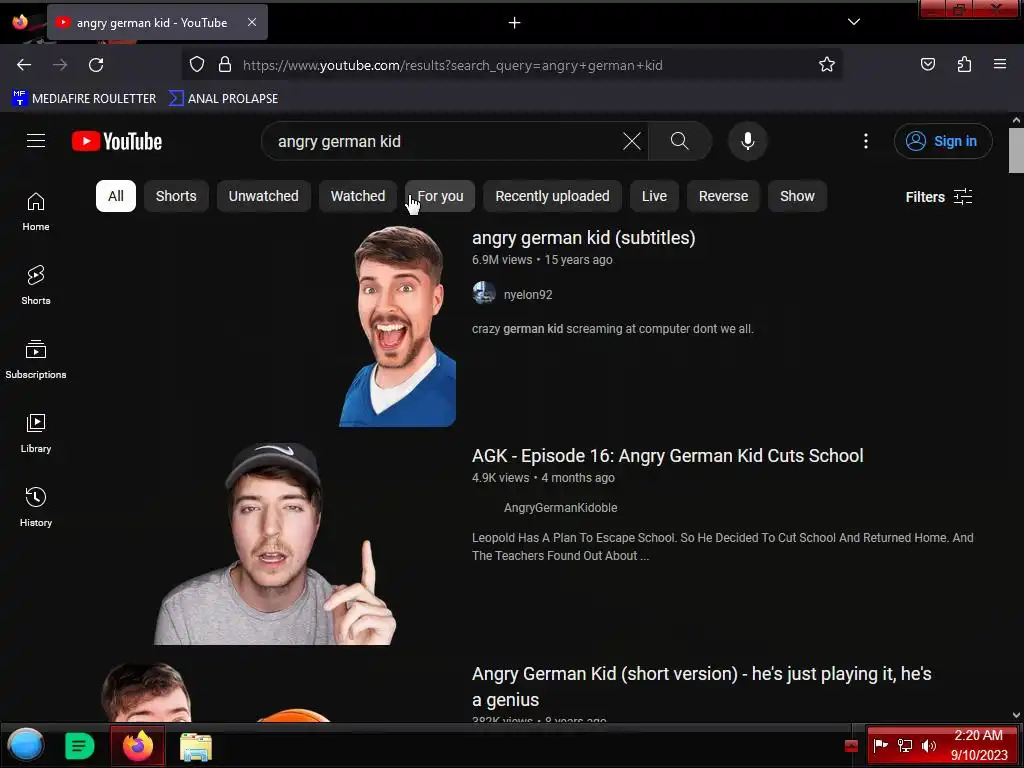Click the forward navigation arrow
Viewport: 1024px width, 768px height.
(60, 65)
